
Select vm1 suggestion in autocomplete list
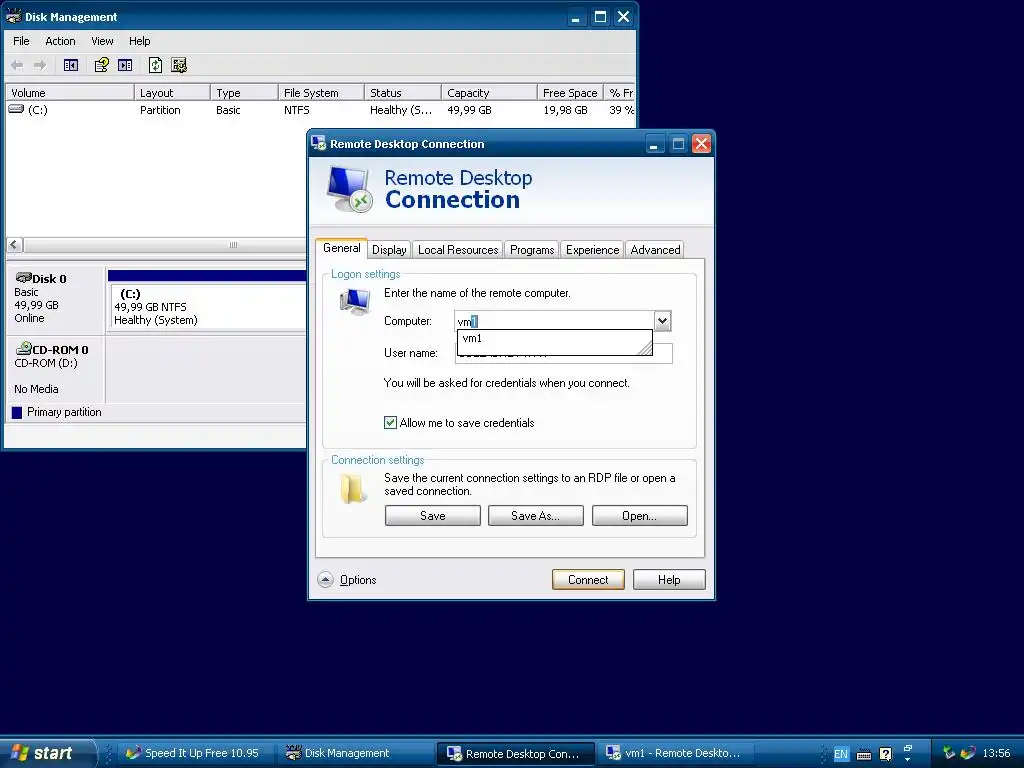click(x=554, y=338)
